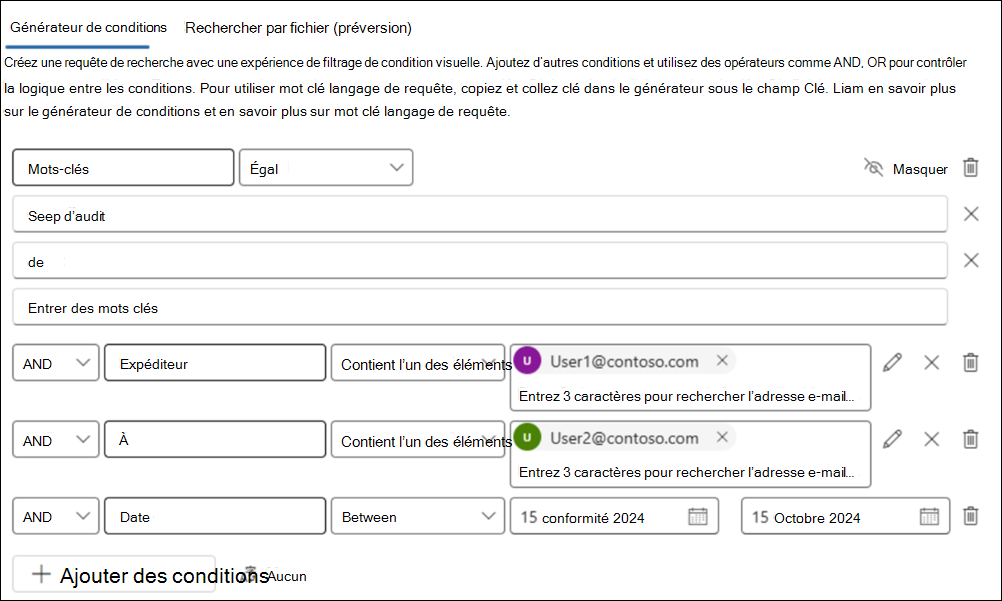Edit the Expéditeur recipients with pencil icon
Screen dimensions: 1002x601
coord(893,362)
